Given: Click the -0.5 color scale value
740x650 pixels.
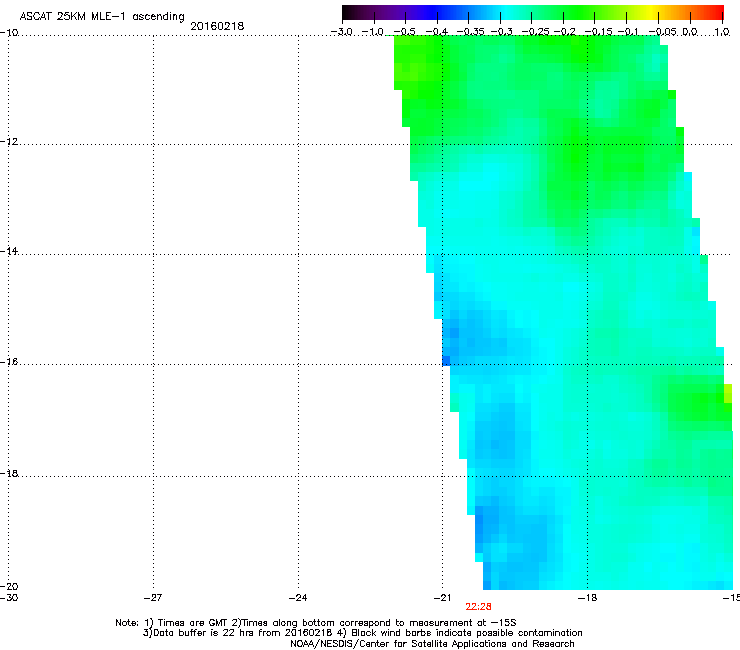Looking at the screenshot, I should (404, 32).
